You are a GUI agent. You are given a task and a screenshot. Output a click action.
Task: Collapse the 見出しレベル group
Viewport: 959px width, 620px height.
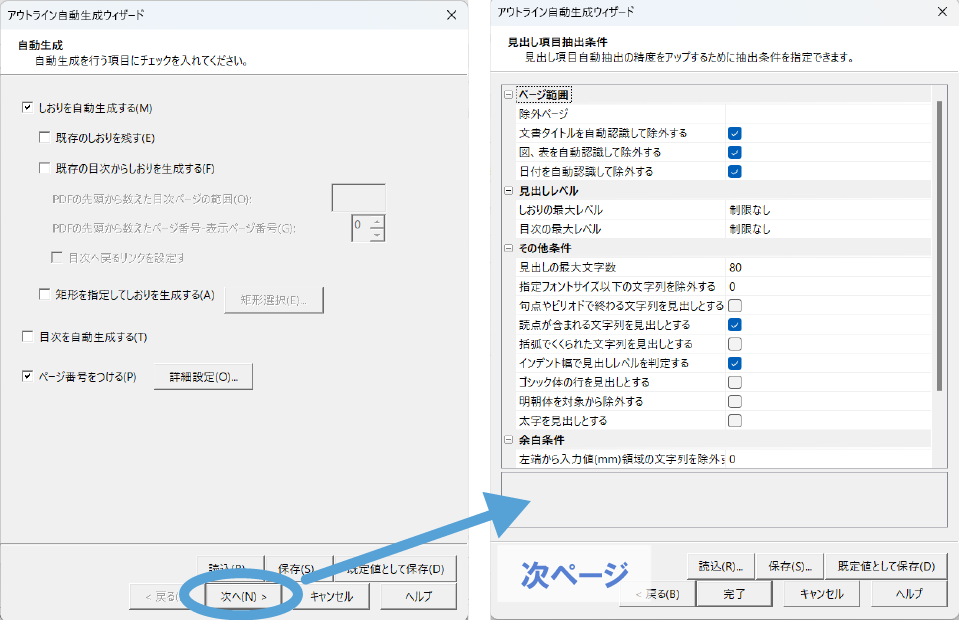pyautogui.click(x=509, y=191)
